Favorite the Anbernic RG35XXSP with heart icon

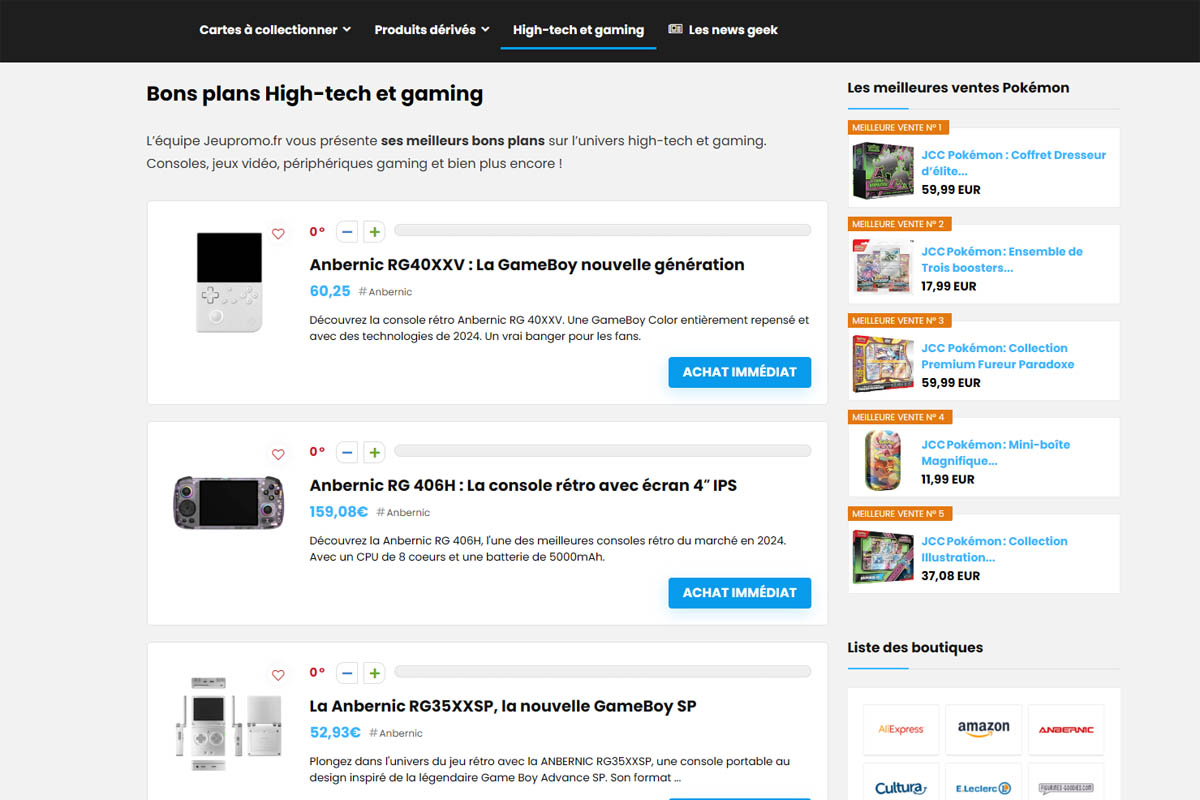[278, 675]
